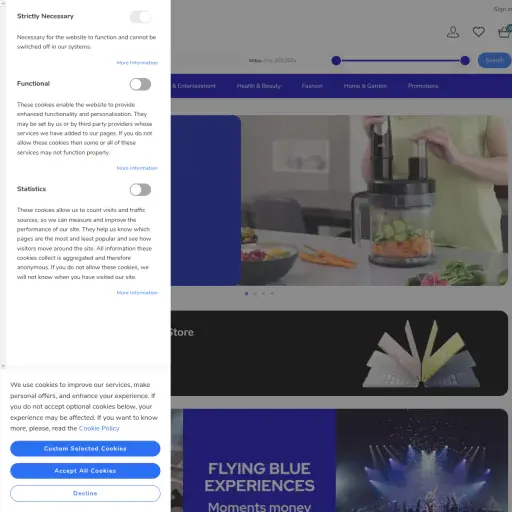Open the wishlist heart icon

pyautogui.click(x=479, y=32)
